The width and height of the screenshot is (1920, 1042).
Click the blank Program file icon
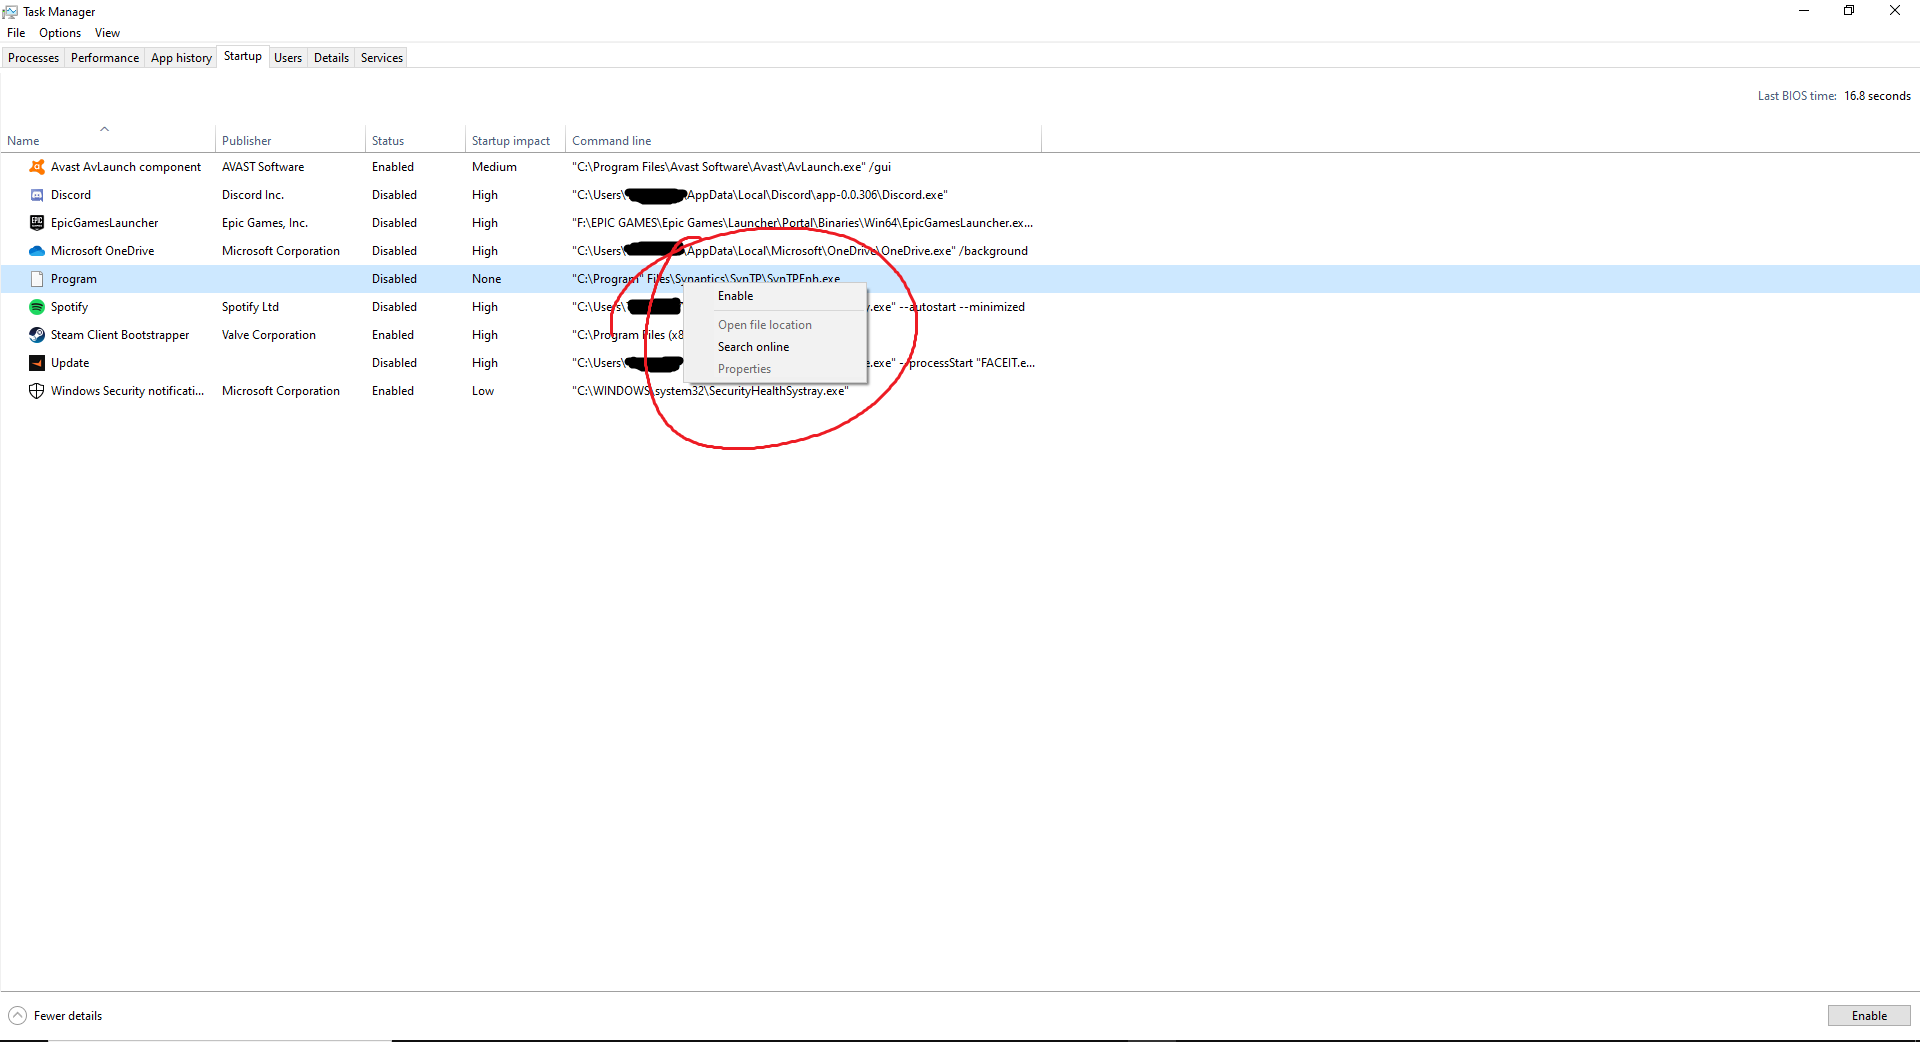tap(37, 279)
